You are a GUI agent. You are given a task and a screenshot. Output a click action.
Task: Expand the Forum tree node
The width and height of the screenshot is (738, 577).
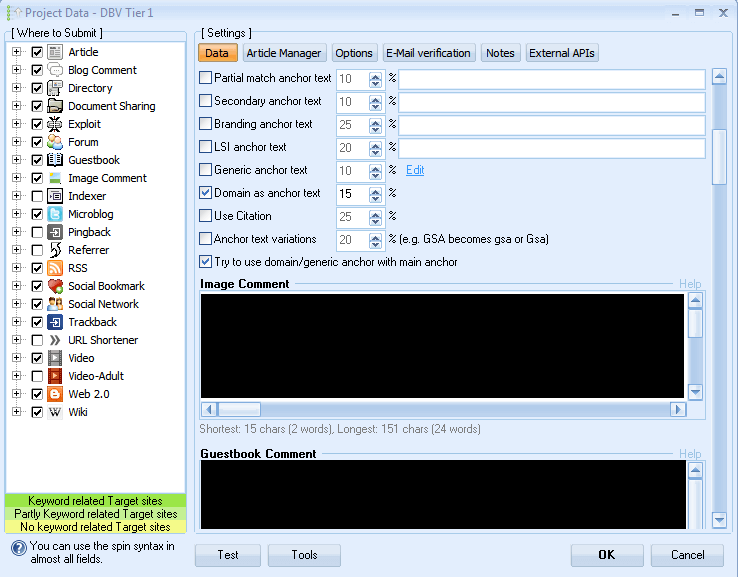[x=16, y=142]
